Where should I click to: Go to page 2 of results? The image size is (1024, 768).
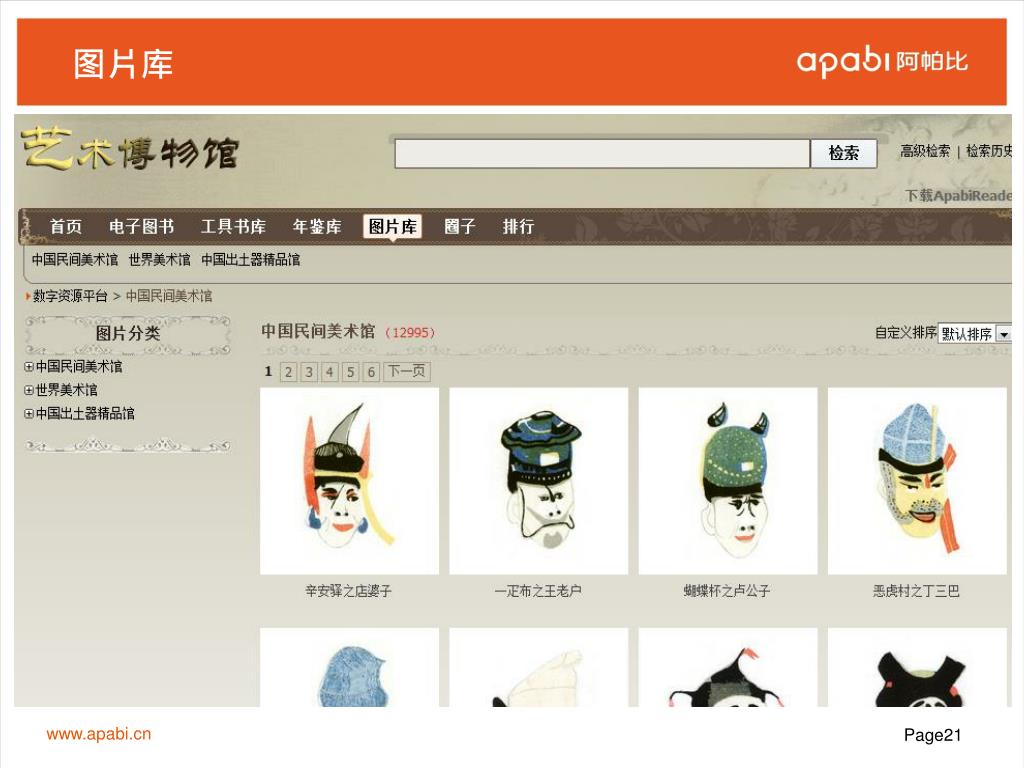click(x=288, y=372)
